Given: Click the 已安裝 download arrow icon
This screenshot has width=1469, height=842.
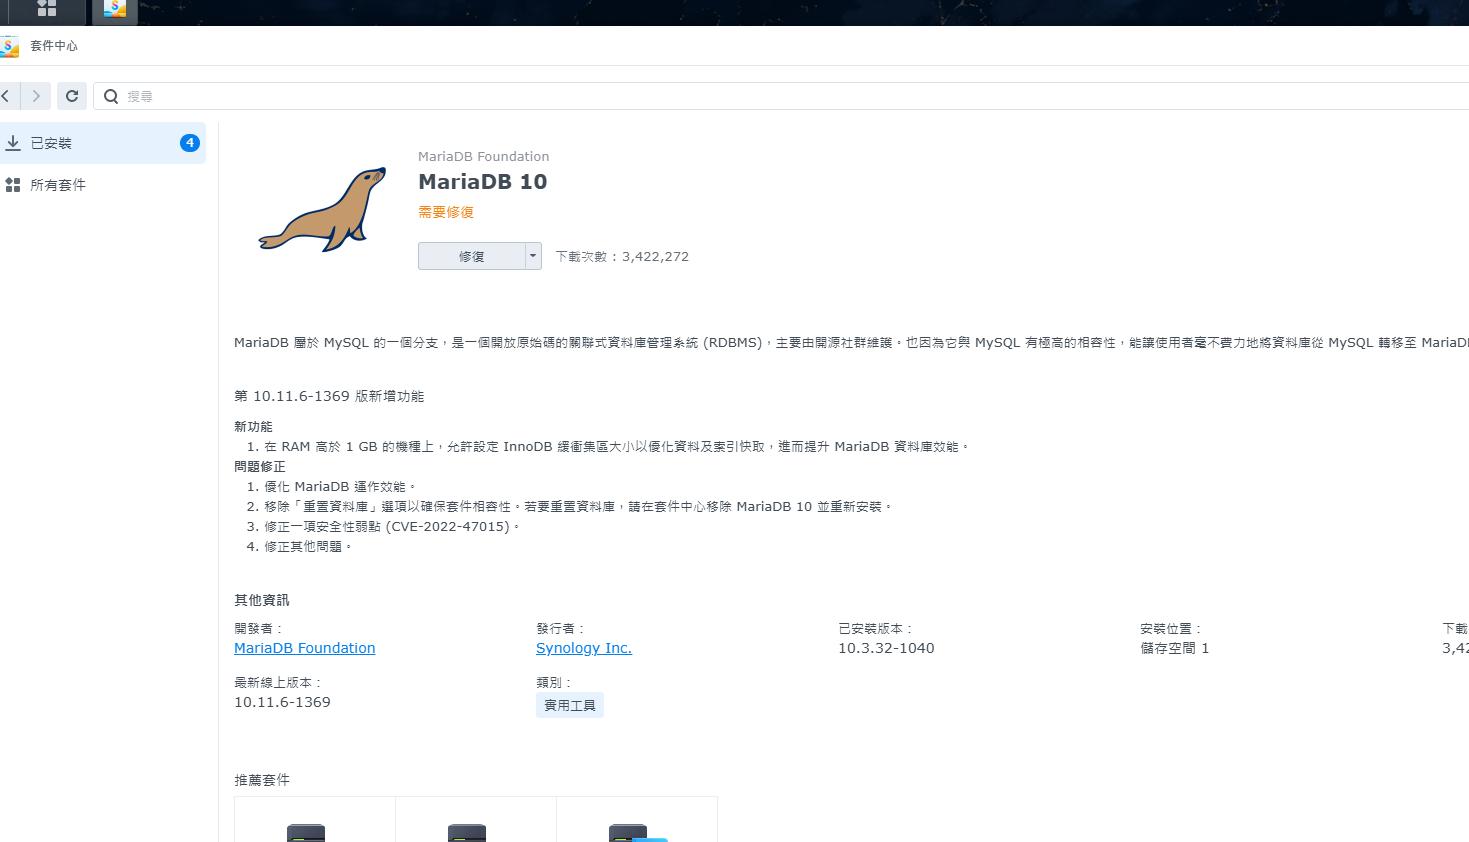Looking at the screenshot, I should pos(13,143).
